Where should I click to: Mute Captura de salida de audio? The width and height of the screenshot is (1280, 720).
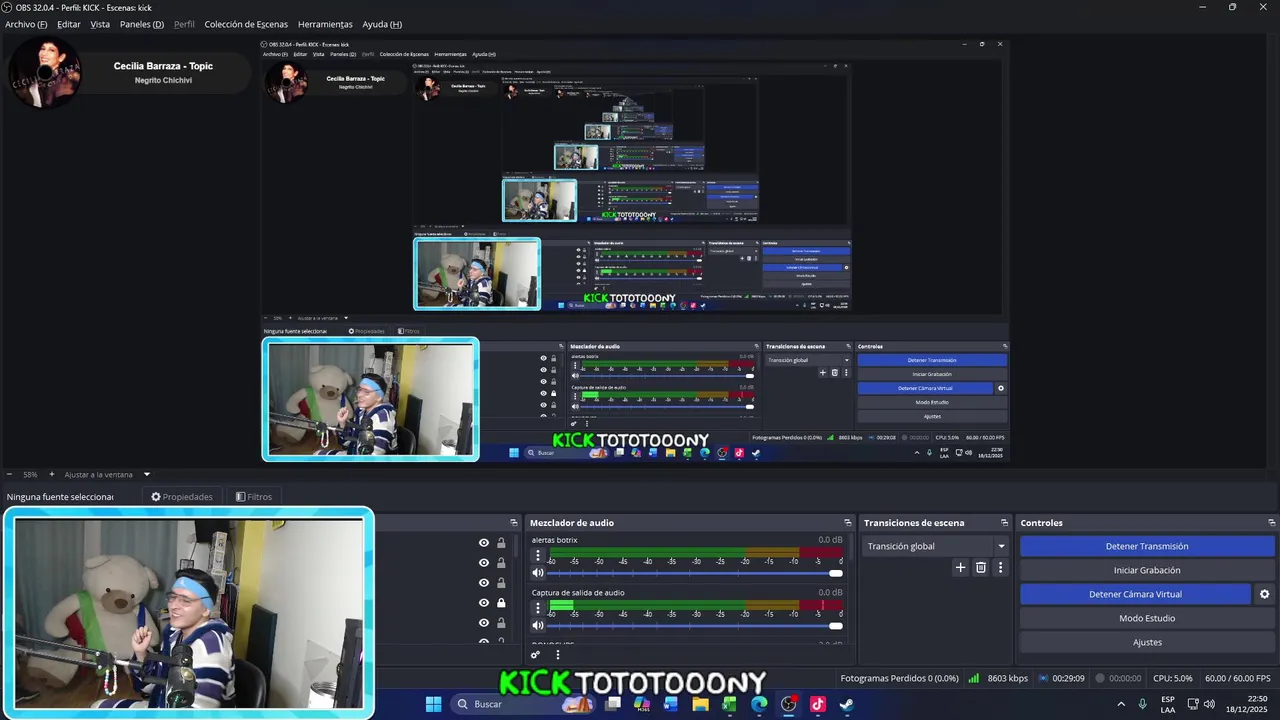click(x=538, y=625)
